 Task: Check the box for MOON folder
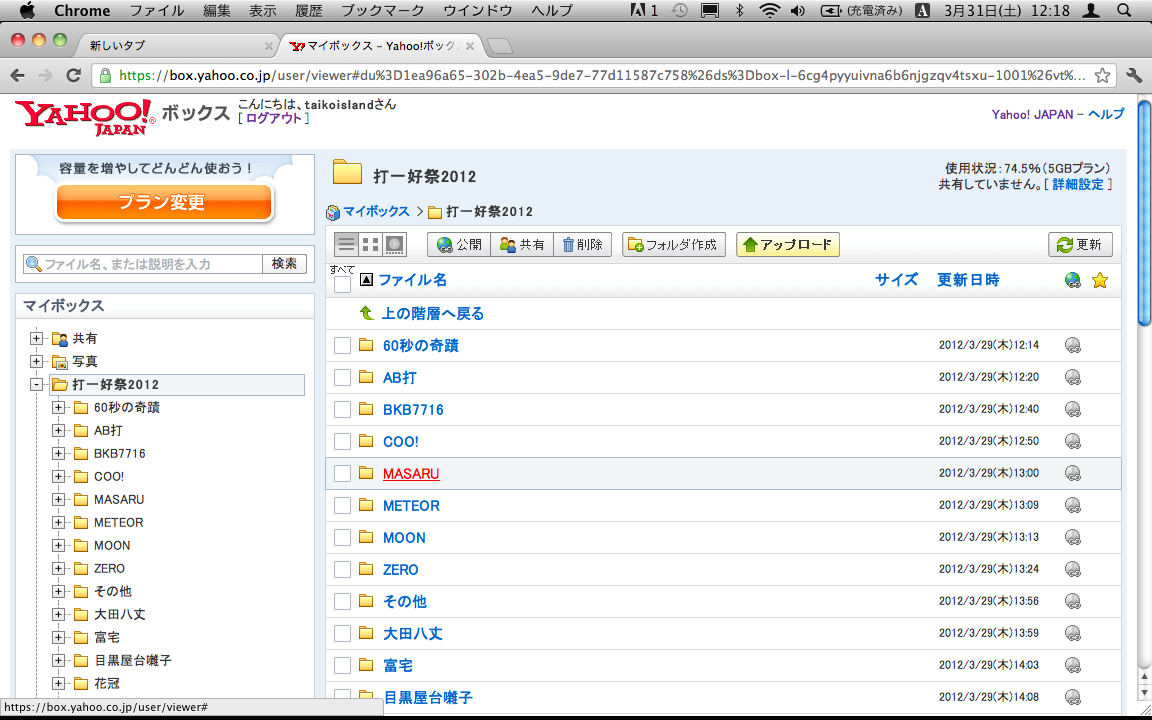click(342, 537)
